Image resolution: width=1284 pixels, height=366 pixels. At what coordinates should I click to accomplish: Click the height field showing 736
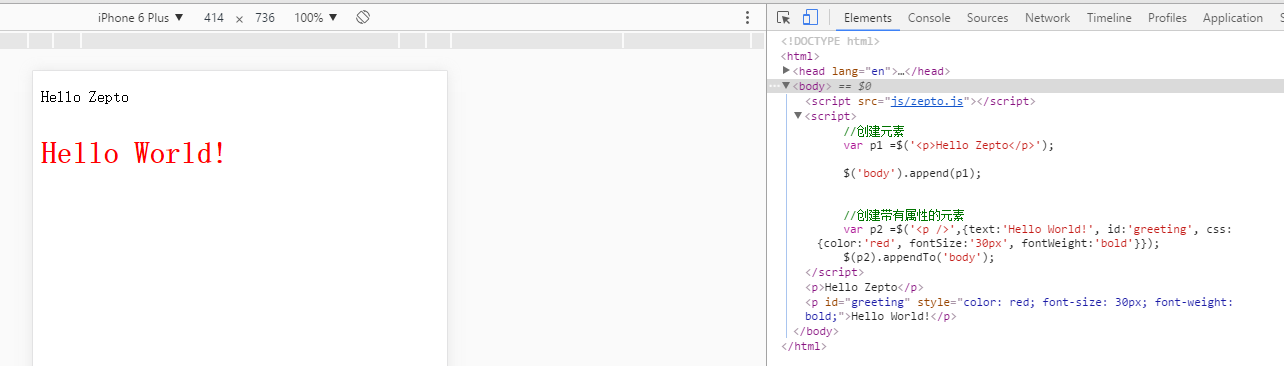[265, 18]
